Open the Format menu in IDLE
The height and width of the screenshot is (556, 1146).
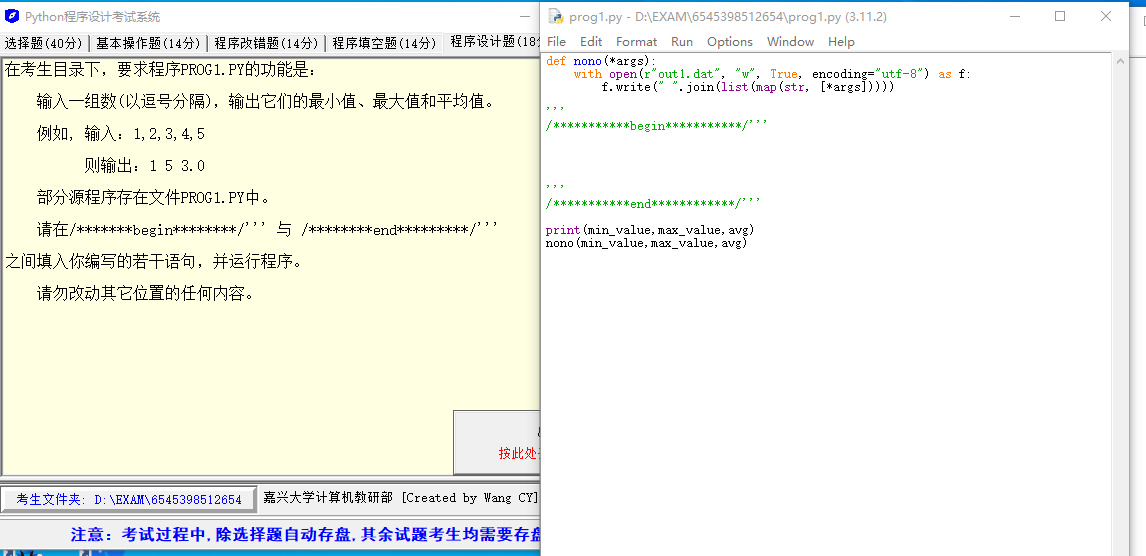(637, 42)
